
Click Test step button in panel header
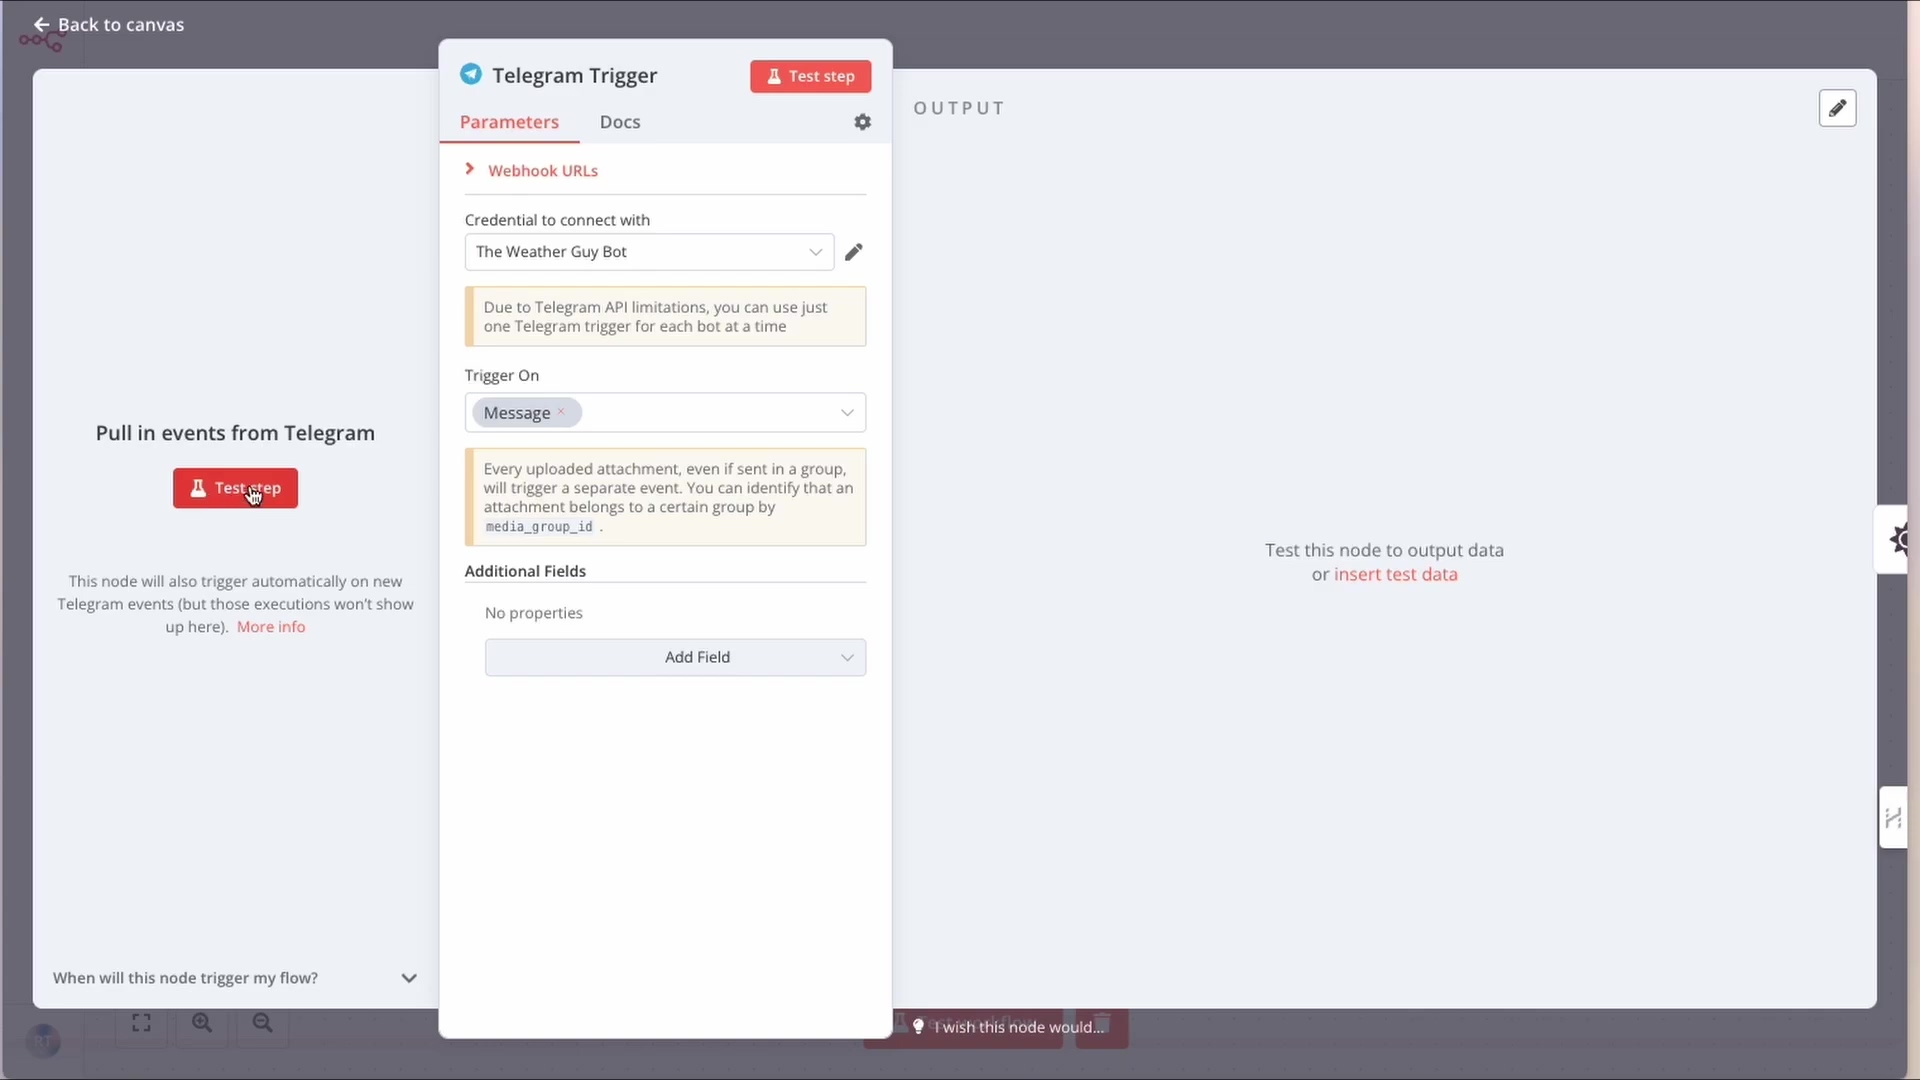810,76
